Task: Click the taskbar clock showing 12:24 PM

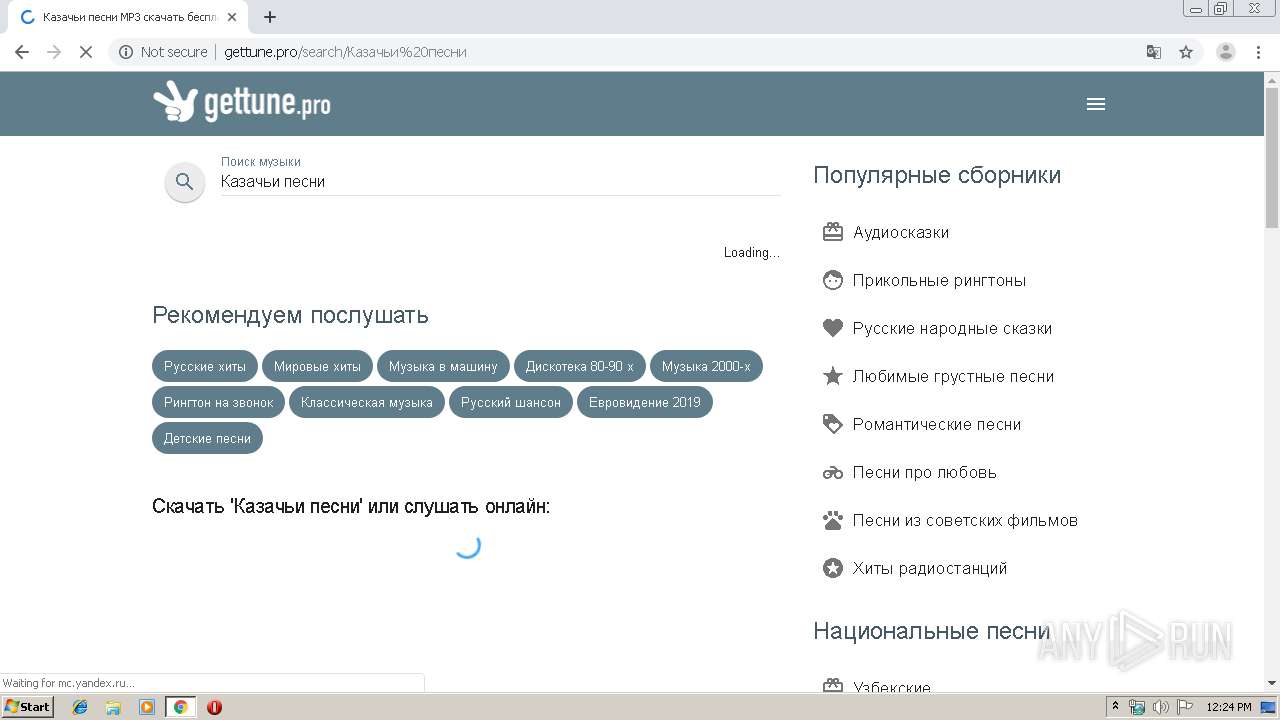Action: [x=1229, y=707]
